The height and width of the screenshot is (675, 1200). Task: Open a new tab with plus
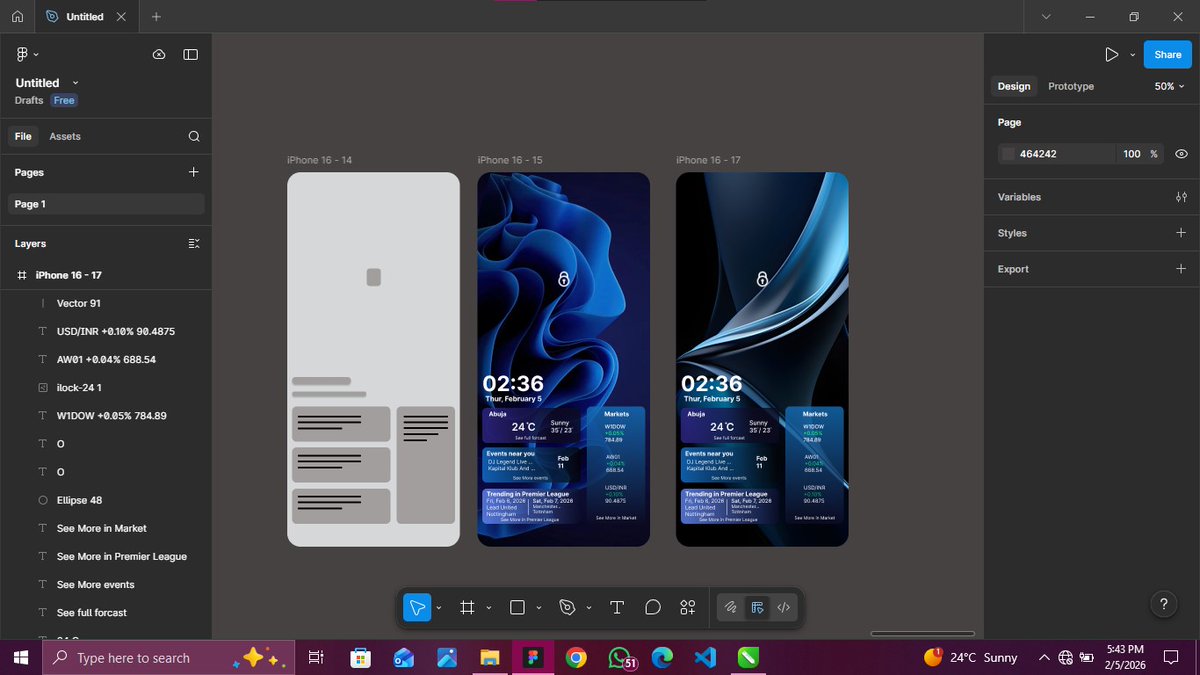pos(156,17)
